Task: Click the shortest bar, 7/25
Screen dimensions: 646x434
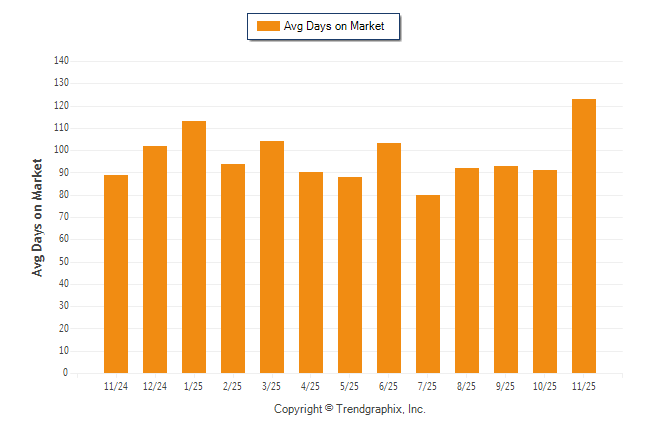Action: pos(428,284)
